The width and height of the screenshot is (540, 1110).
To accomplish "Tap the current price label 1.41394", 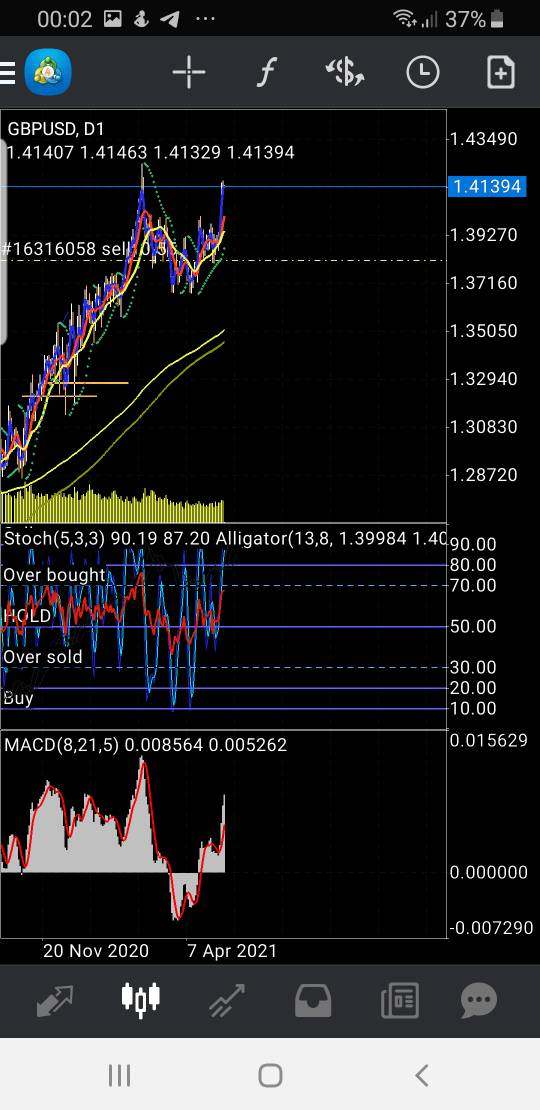I will tap(487, 186).
